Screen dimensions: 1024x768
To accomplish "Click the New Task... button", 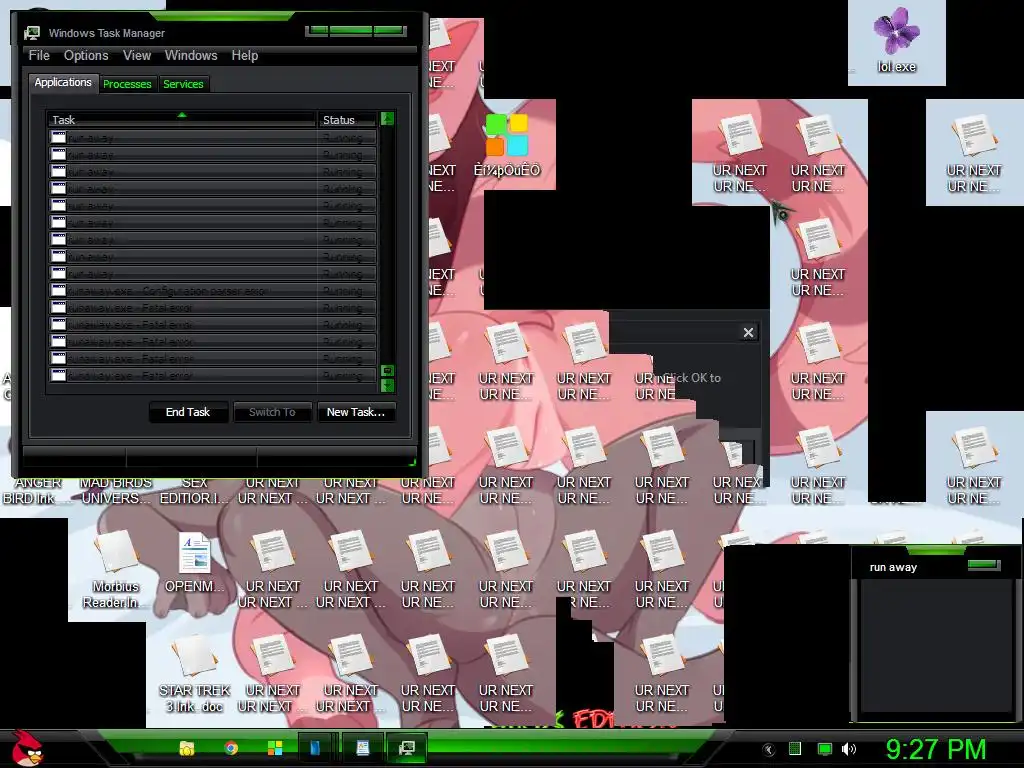I will (356, 412).
